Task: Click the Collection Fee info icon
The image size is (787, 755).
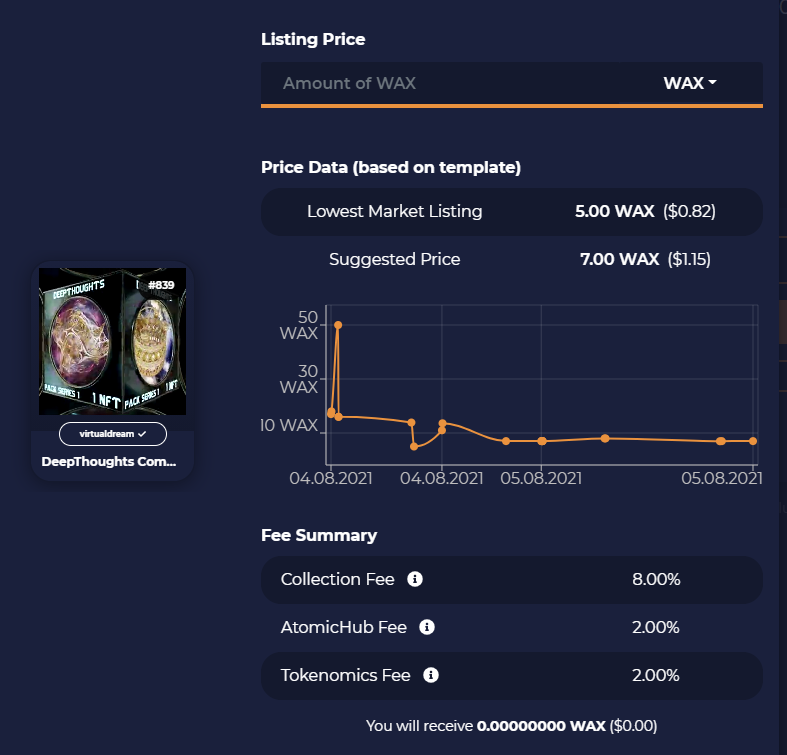Action: 415,579
